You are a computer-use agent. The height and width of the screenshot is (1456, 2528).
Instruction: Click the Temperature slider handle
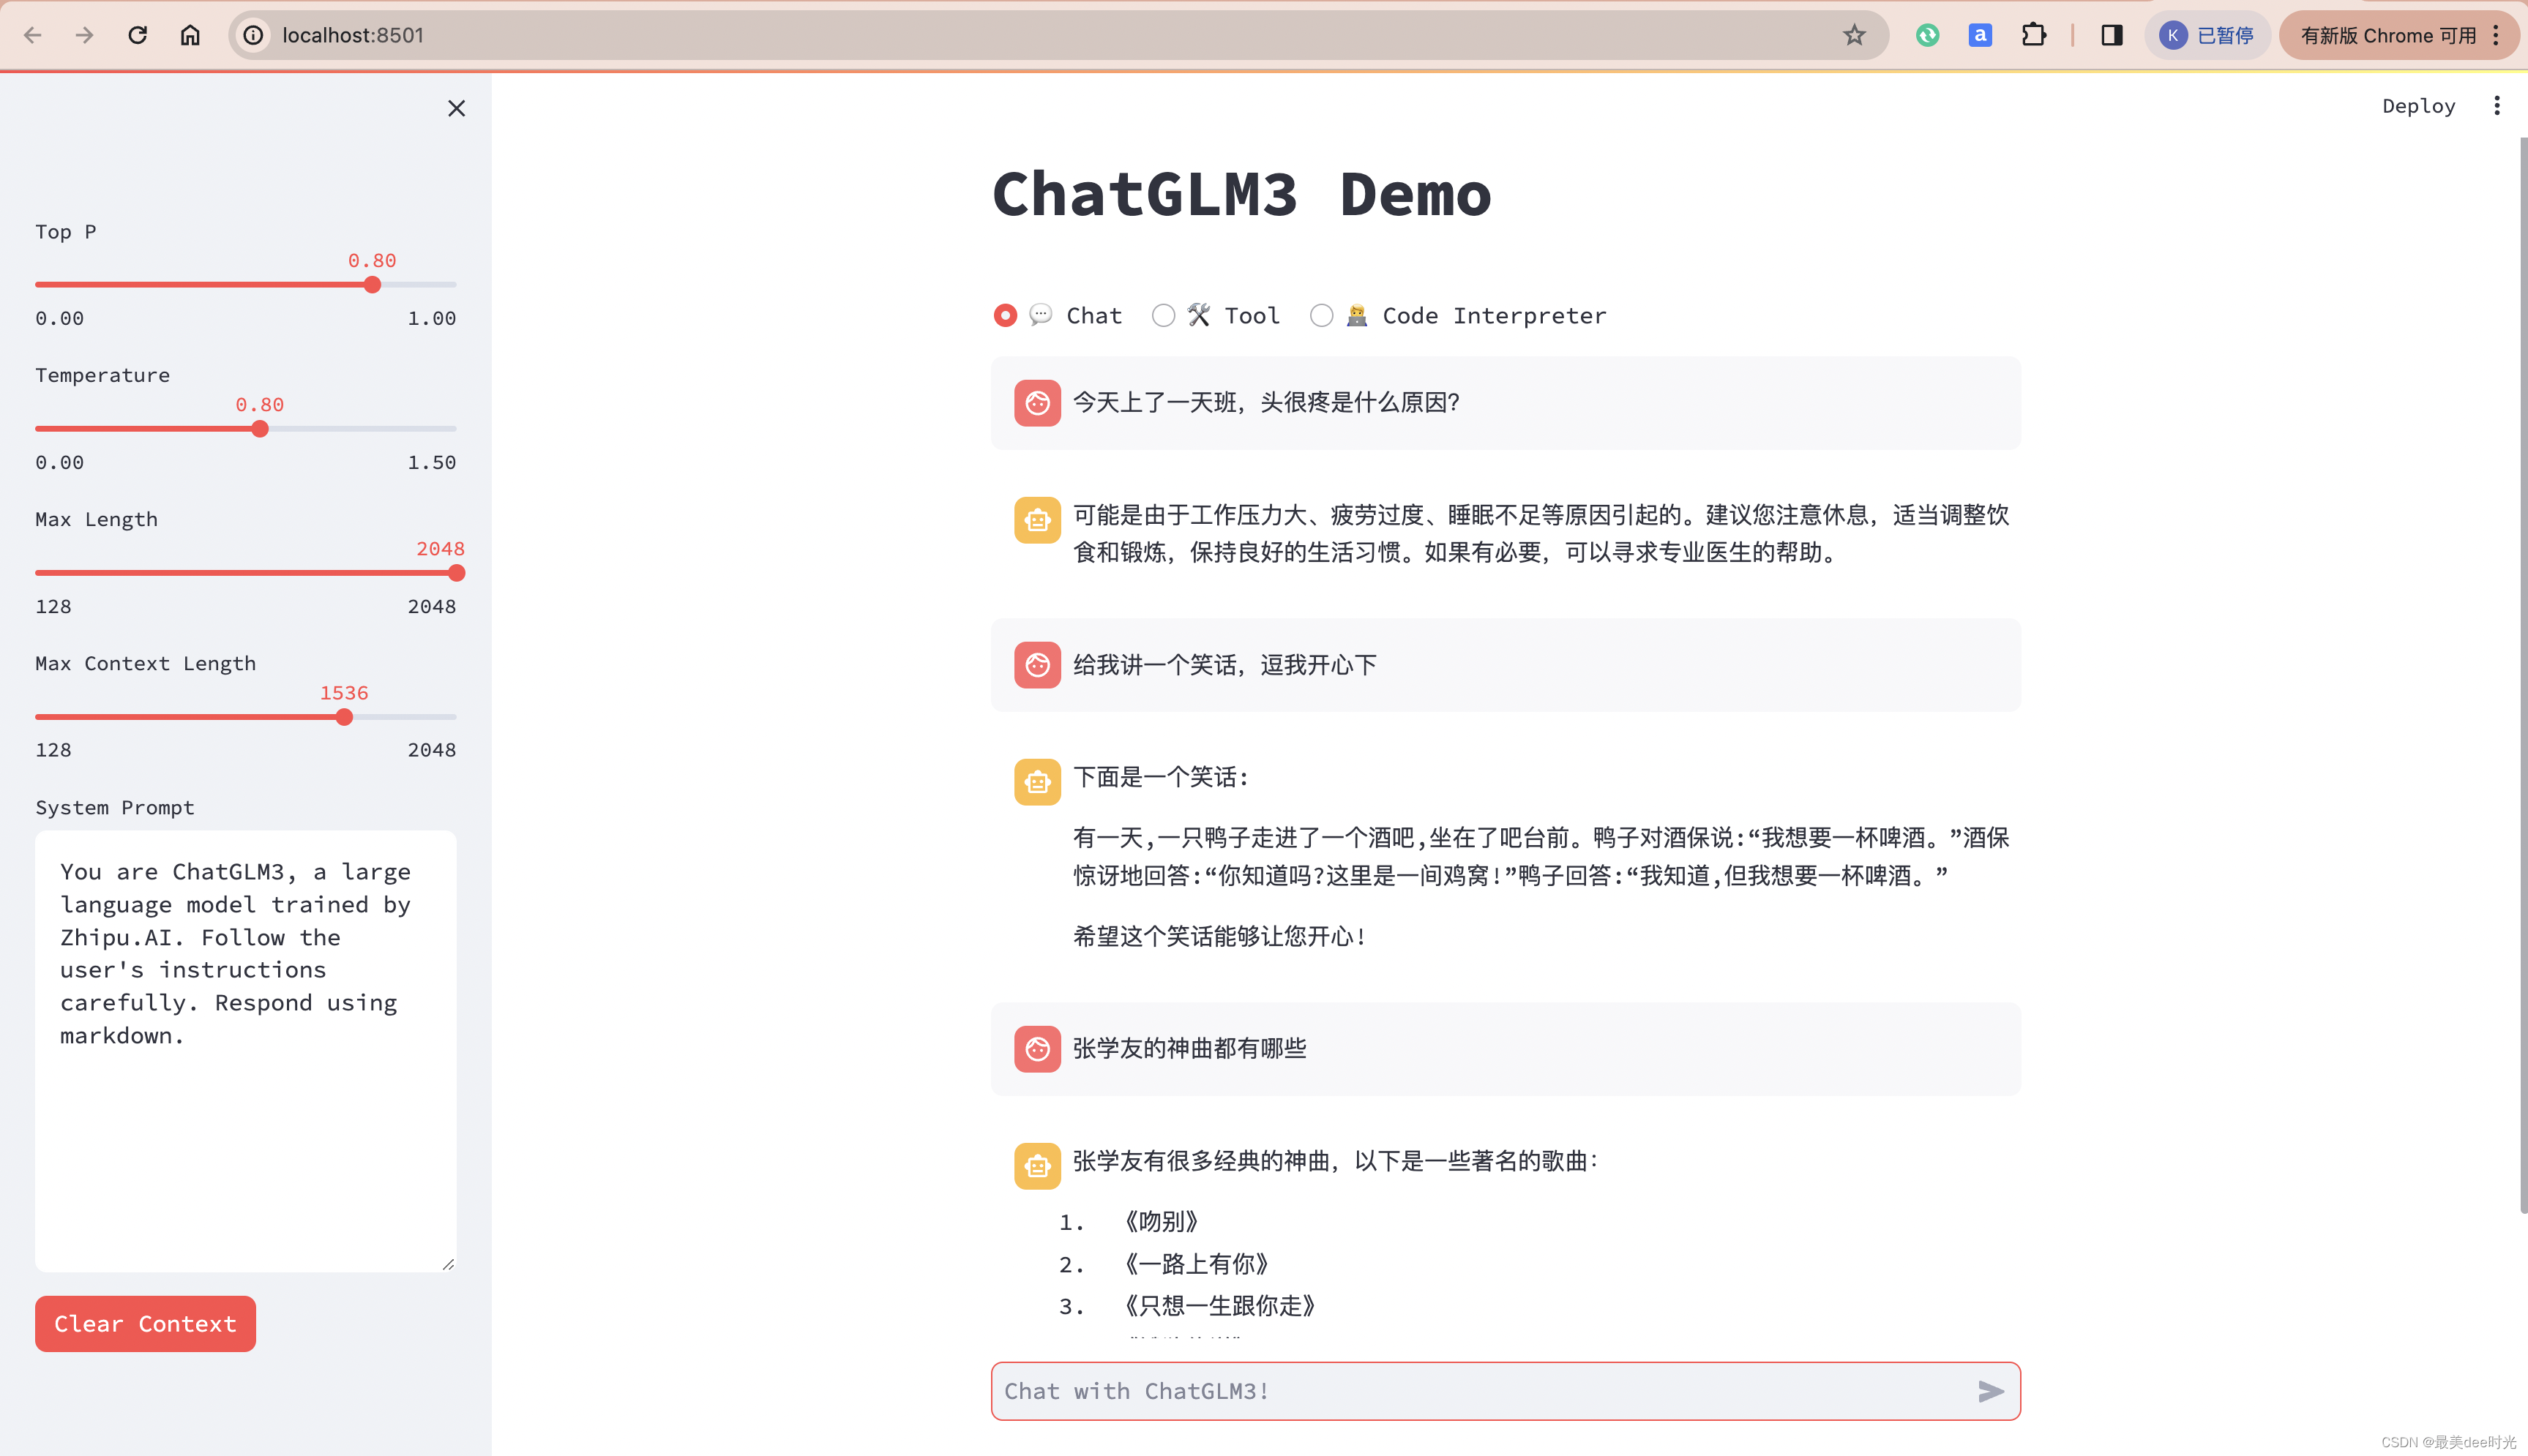260,429
